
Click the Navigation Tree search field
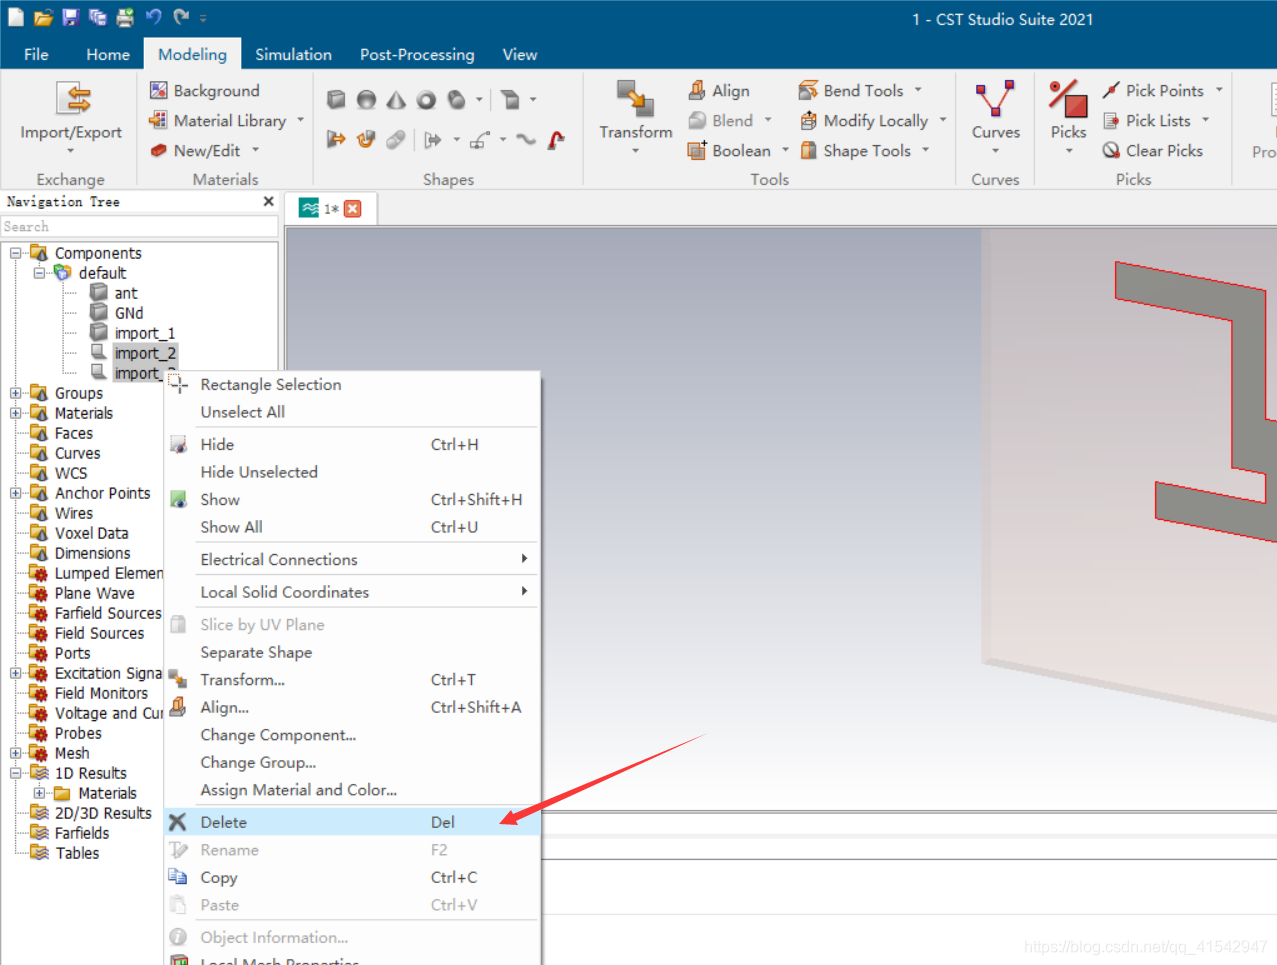pos(139,227)
